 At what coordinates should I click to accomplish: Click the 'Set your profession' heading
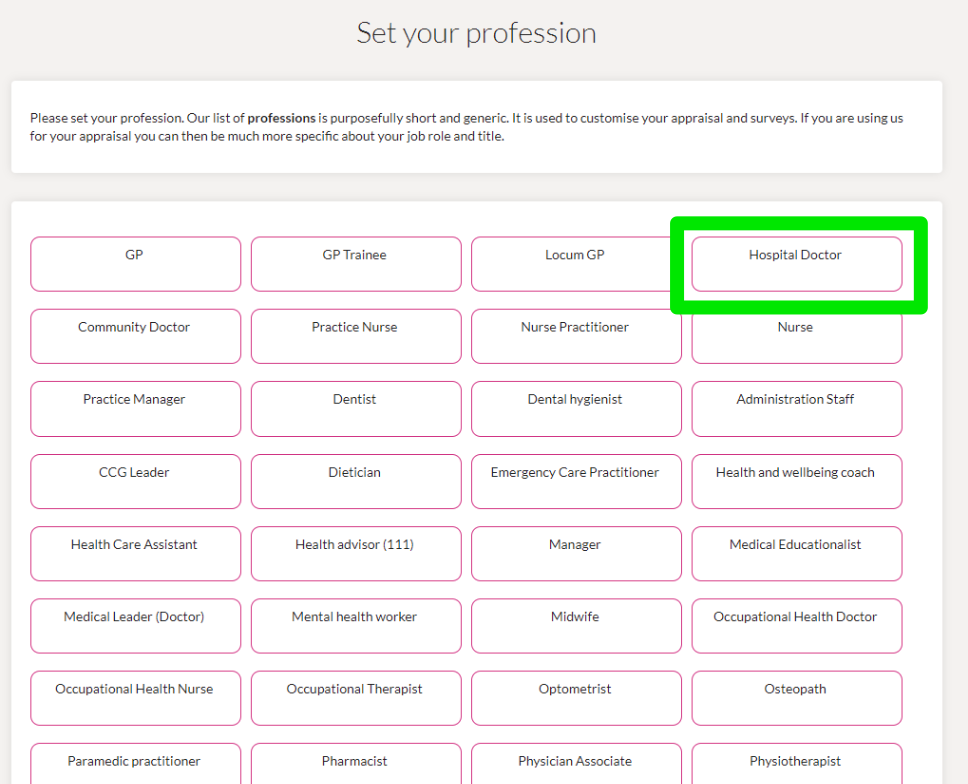tap(477, 33)
